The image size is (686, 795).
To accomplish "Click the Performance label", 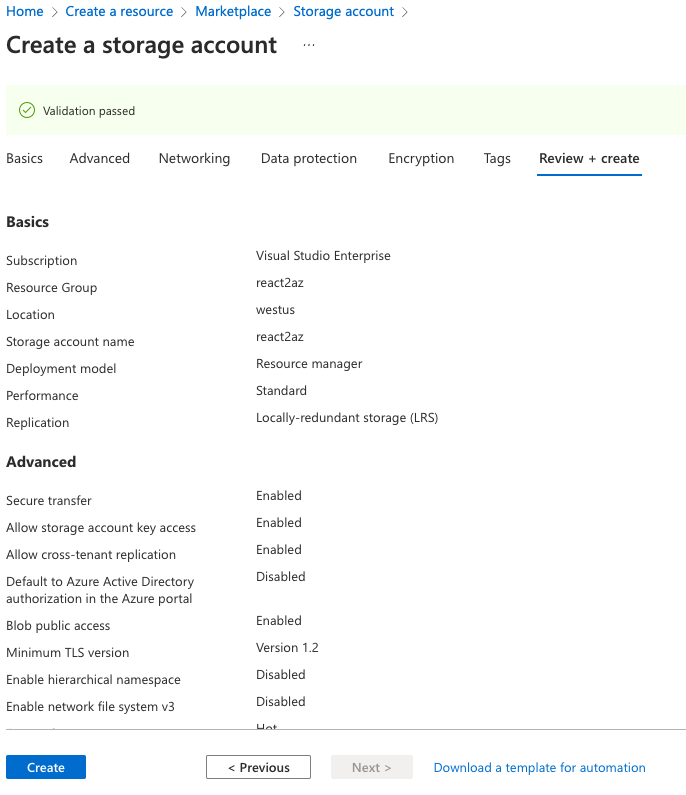I will point(42,395).
